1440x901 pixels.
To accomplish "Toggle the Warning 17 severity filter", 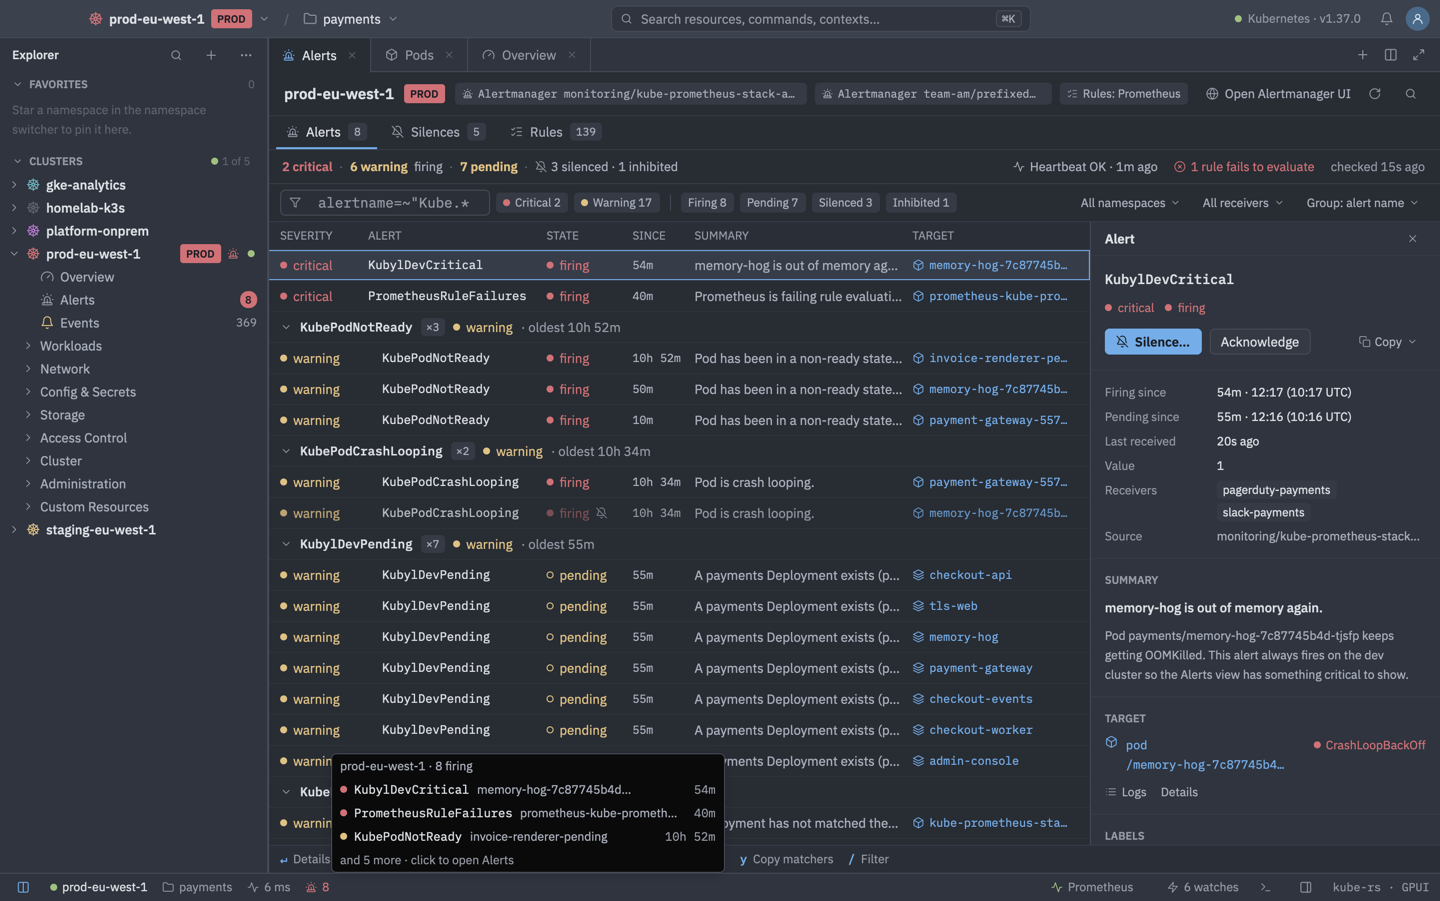I will pyautogui.click(x=616, y=203).
